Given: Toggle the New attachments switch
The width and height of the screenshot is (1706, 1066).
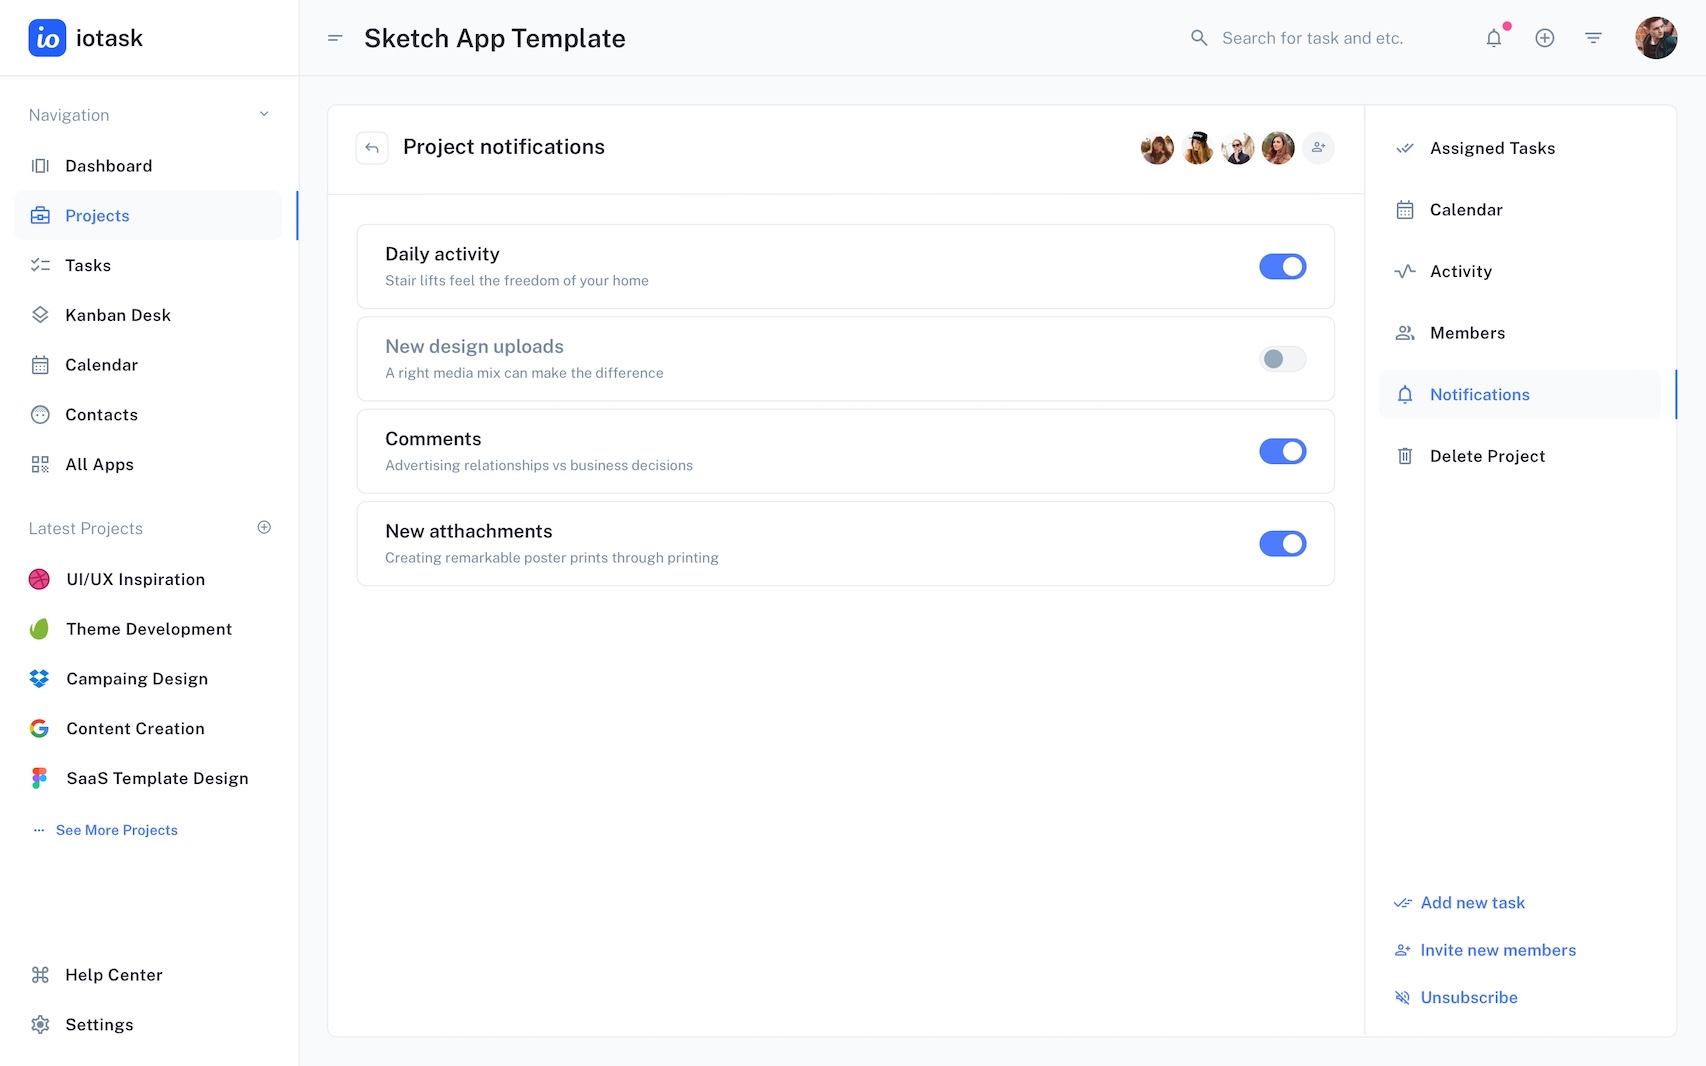Looking at the screenshot, I should pyautogui.click(x=1282, y=544).
